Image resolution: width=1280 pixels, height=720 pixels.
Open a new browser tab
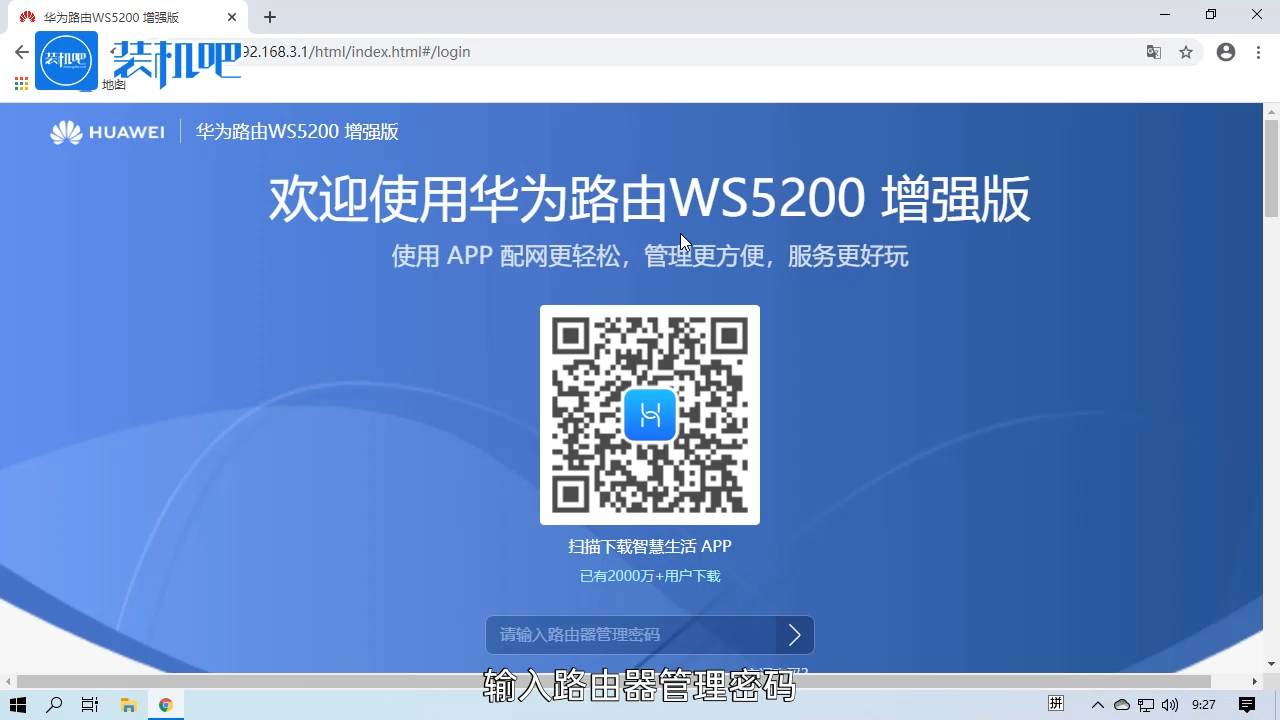[x=269, y=17]
